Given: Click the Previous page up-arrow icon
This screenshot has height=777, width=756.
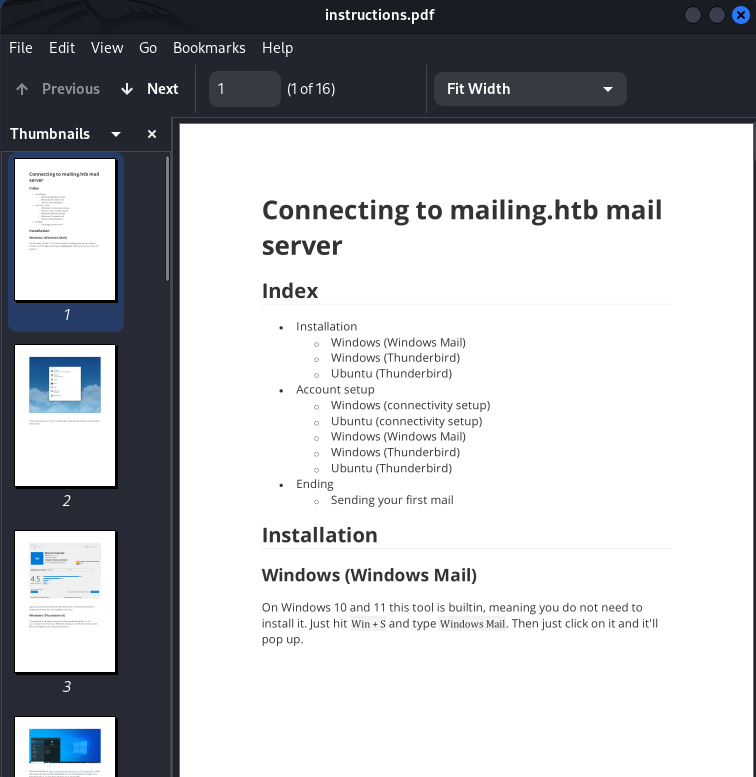Looking at the screenshot, I should (22, 89).
